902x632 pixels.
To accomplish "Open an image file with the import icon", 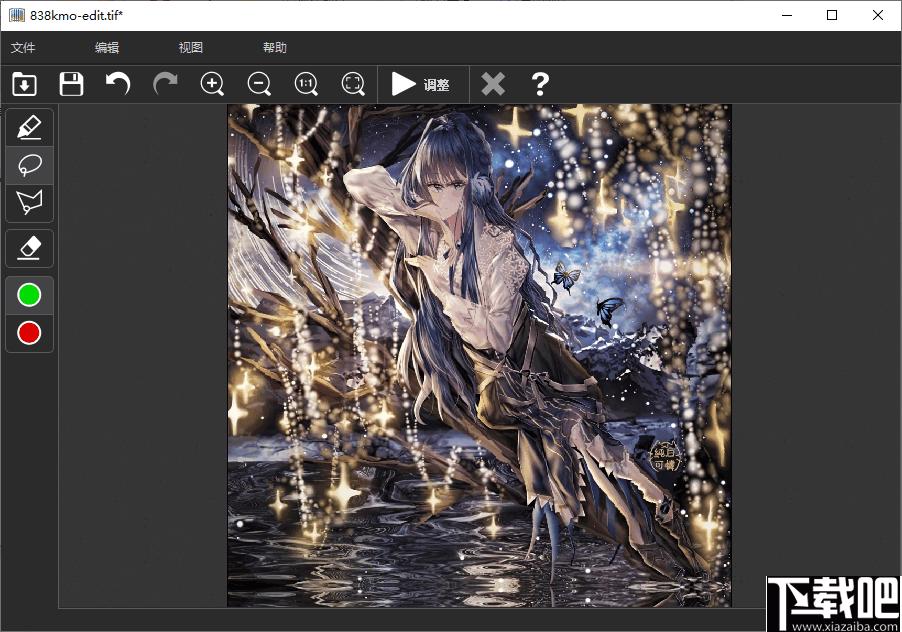I will click(x=24, y=85).
